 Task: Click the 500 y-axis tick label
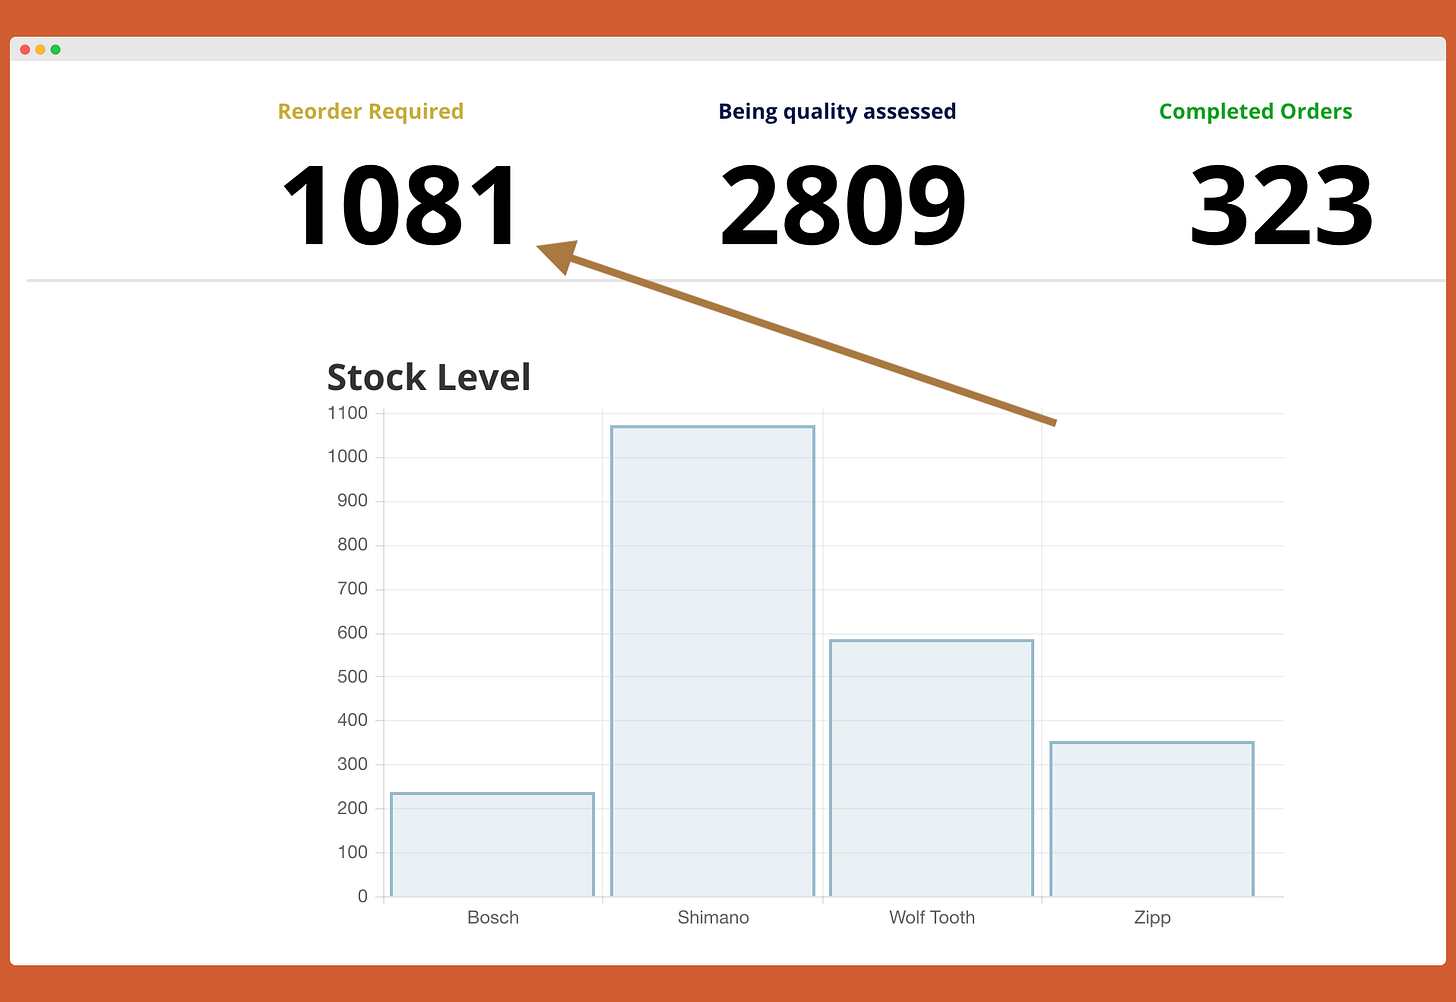(352, 677)
